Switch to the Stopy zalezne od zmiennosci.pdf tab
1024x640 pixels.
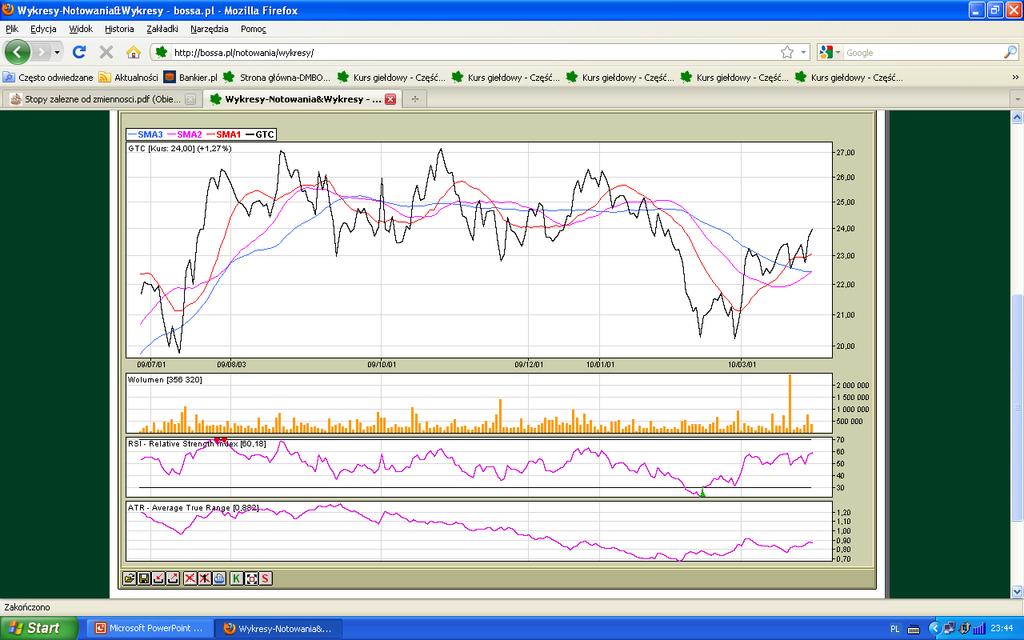pos(103,99)
